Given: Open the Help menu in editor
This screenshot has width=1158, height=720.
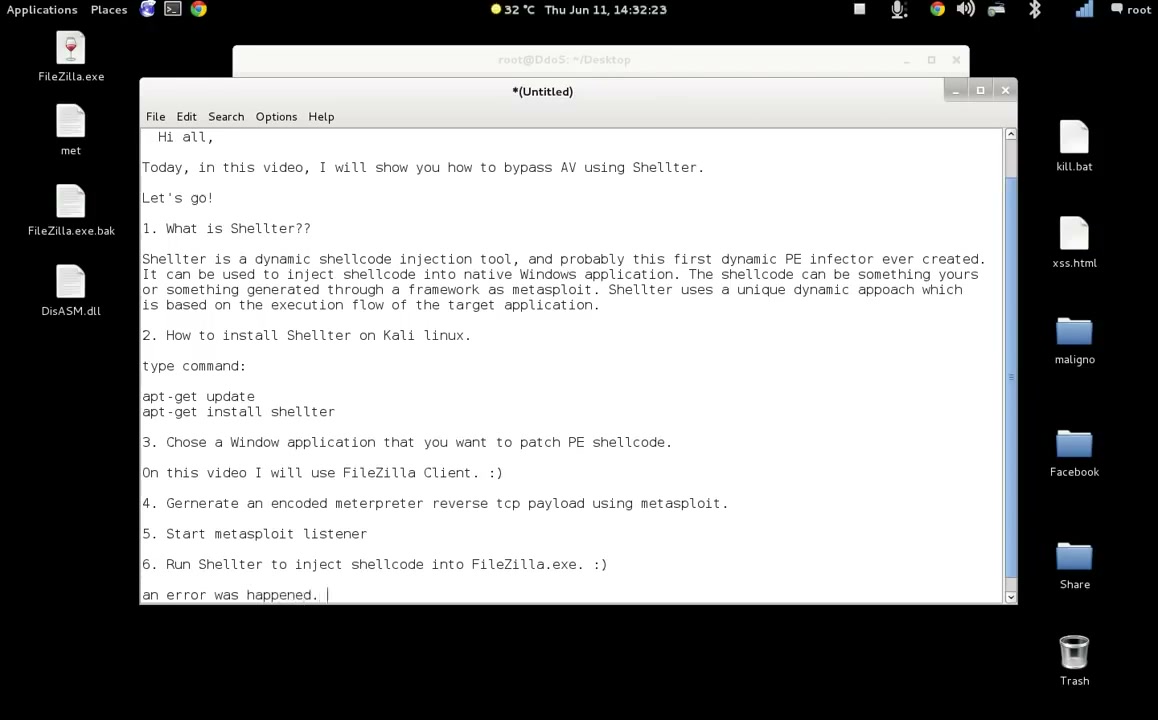Looking at the screenshot, I should (x=321, y=117).
